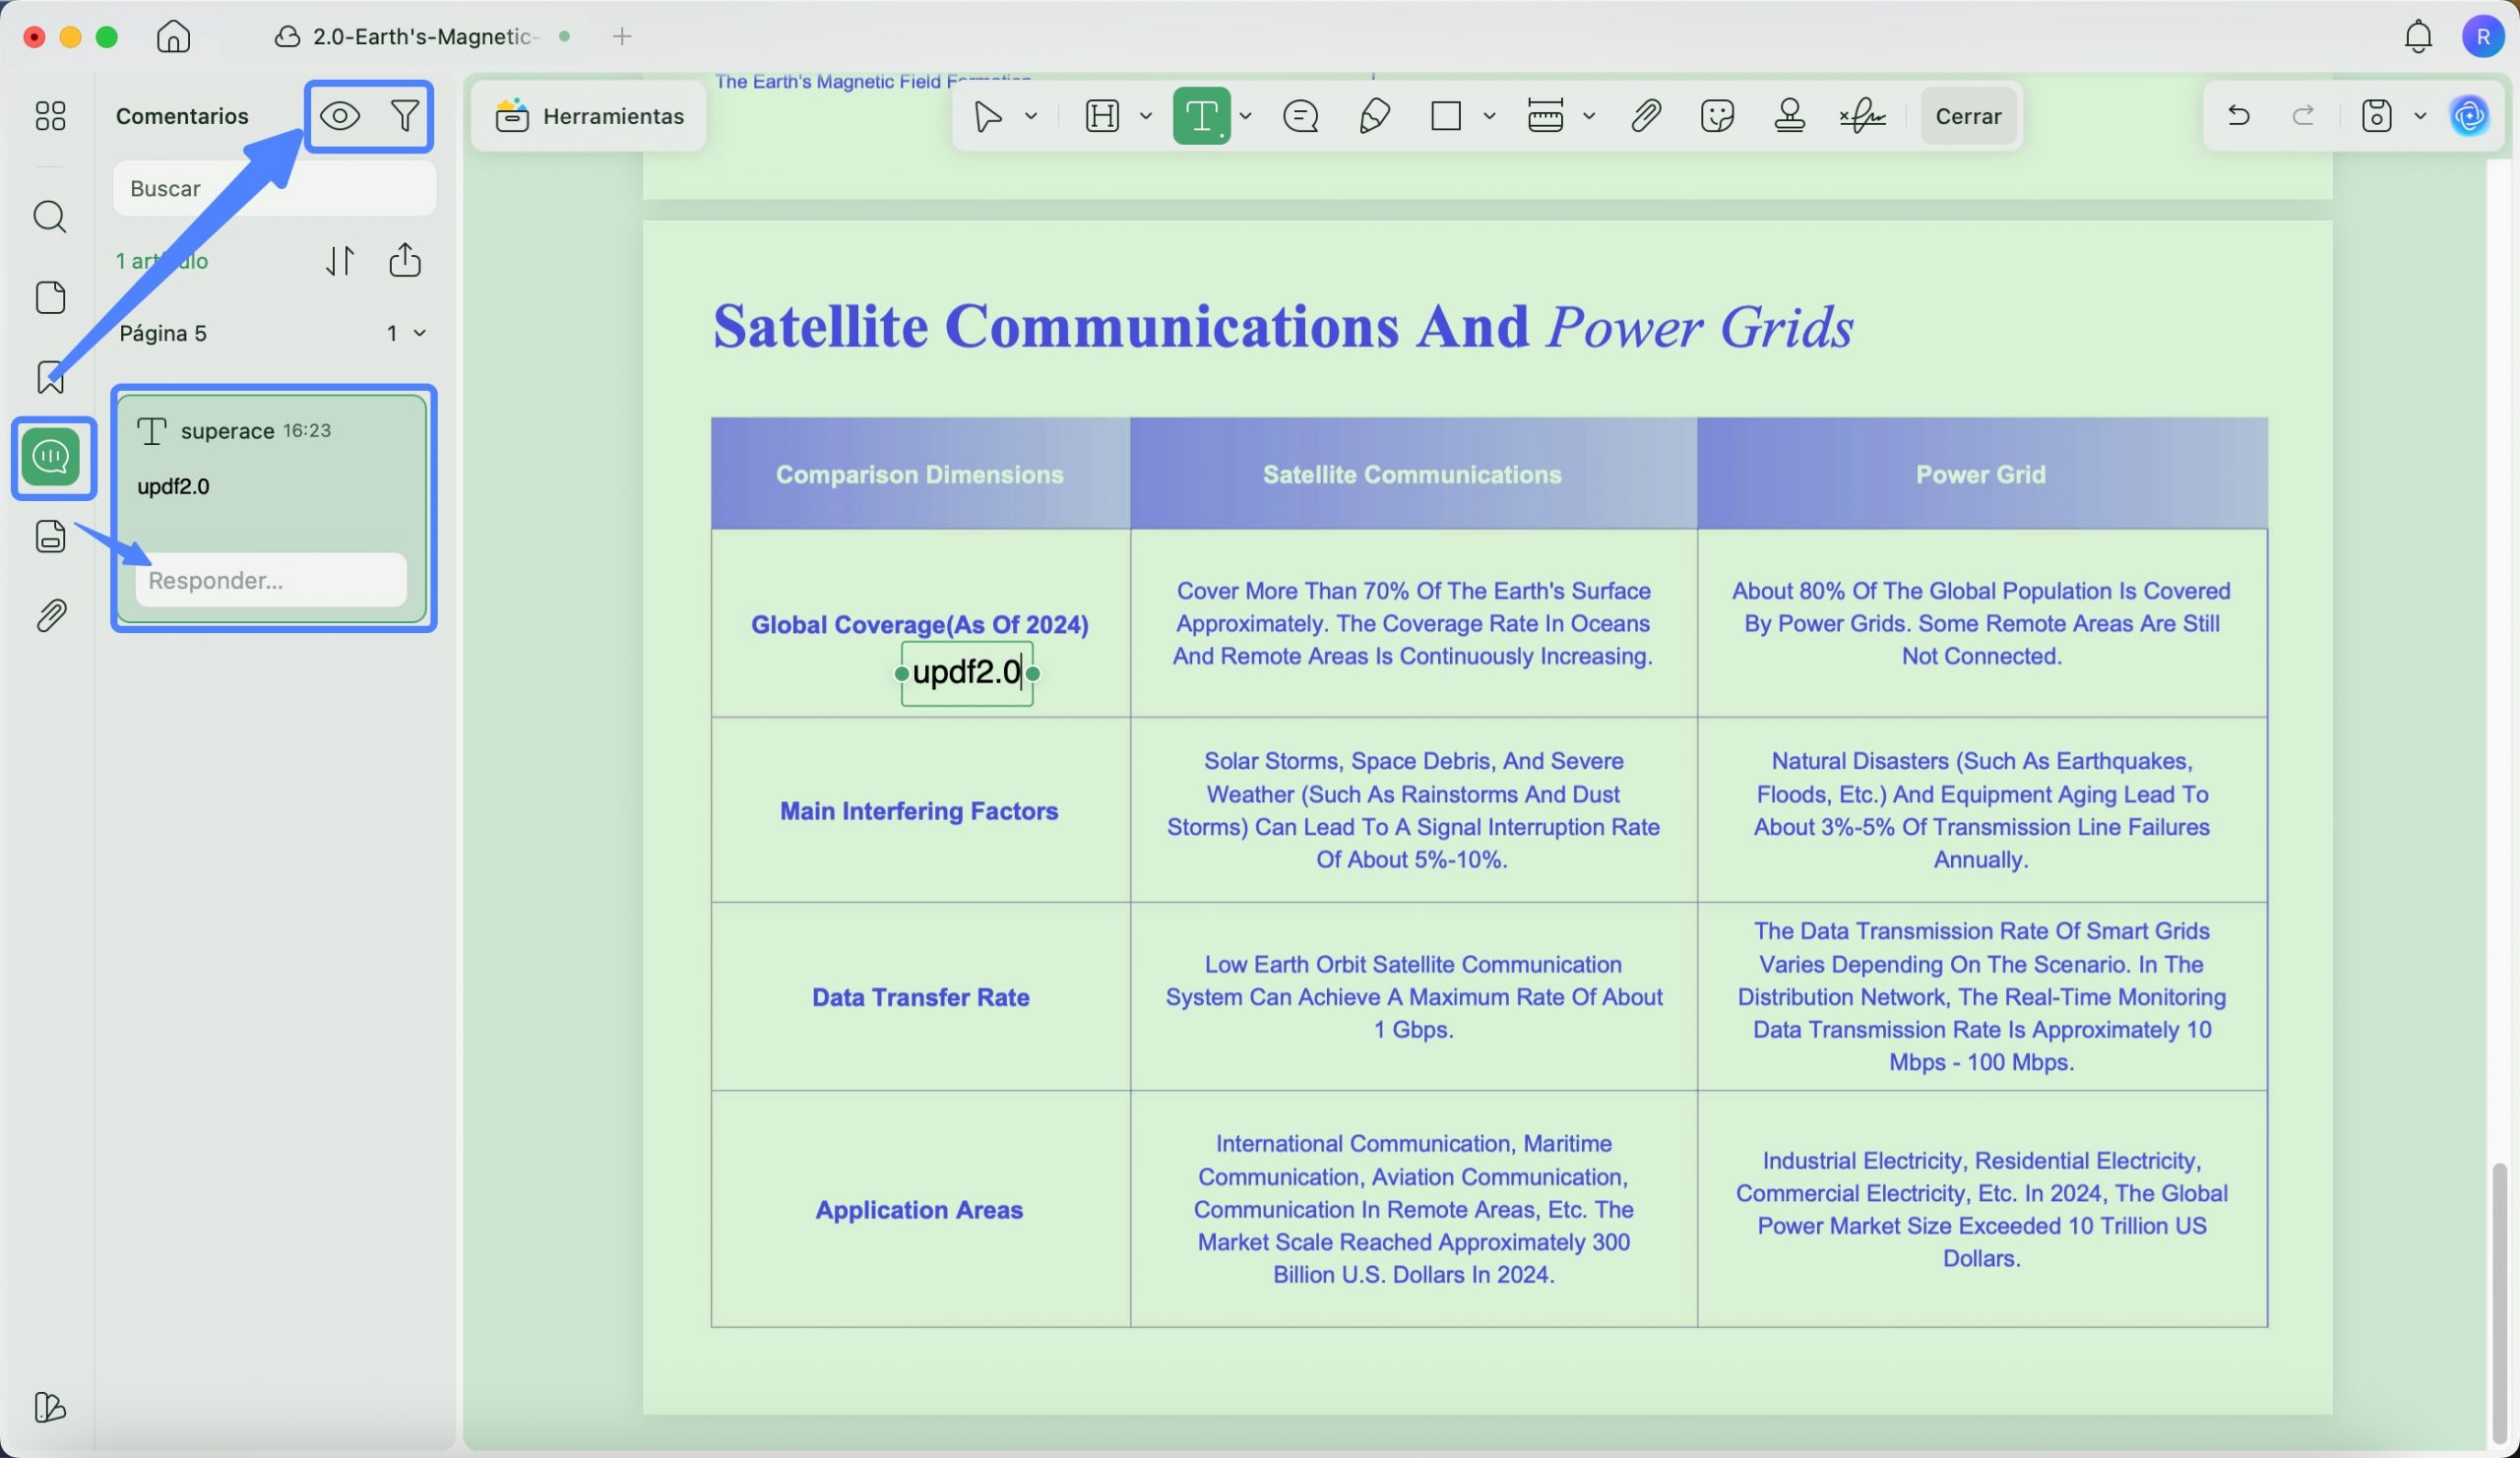Select the rectangle shape tool

click(x=1446, y=117)
